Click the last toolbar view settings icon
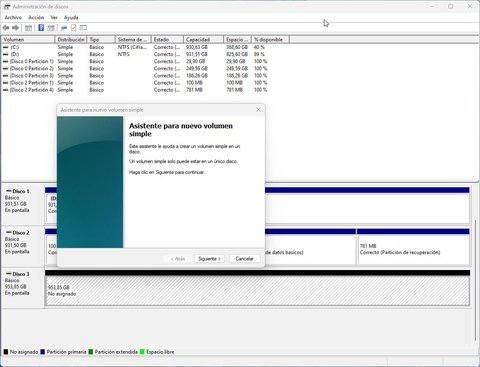Screen dimensions: 480x367 pyautogui.click(x=83, y=28)
